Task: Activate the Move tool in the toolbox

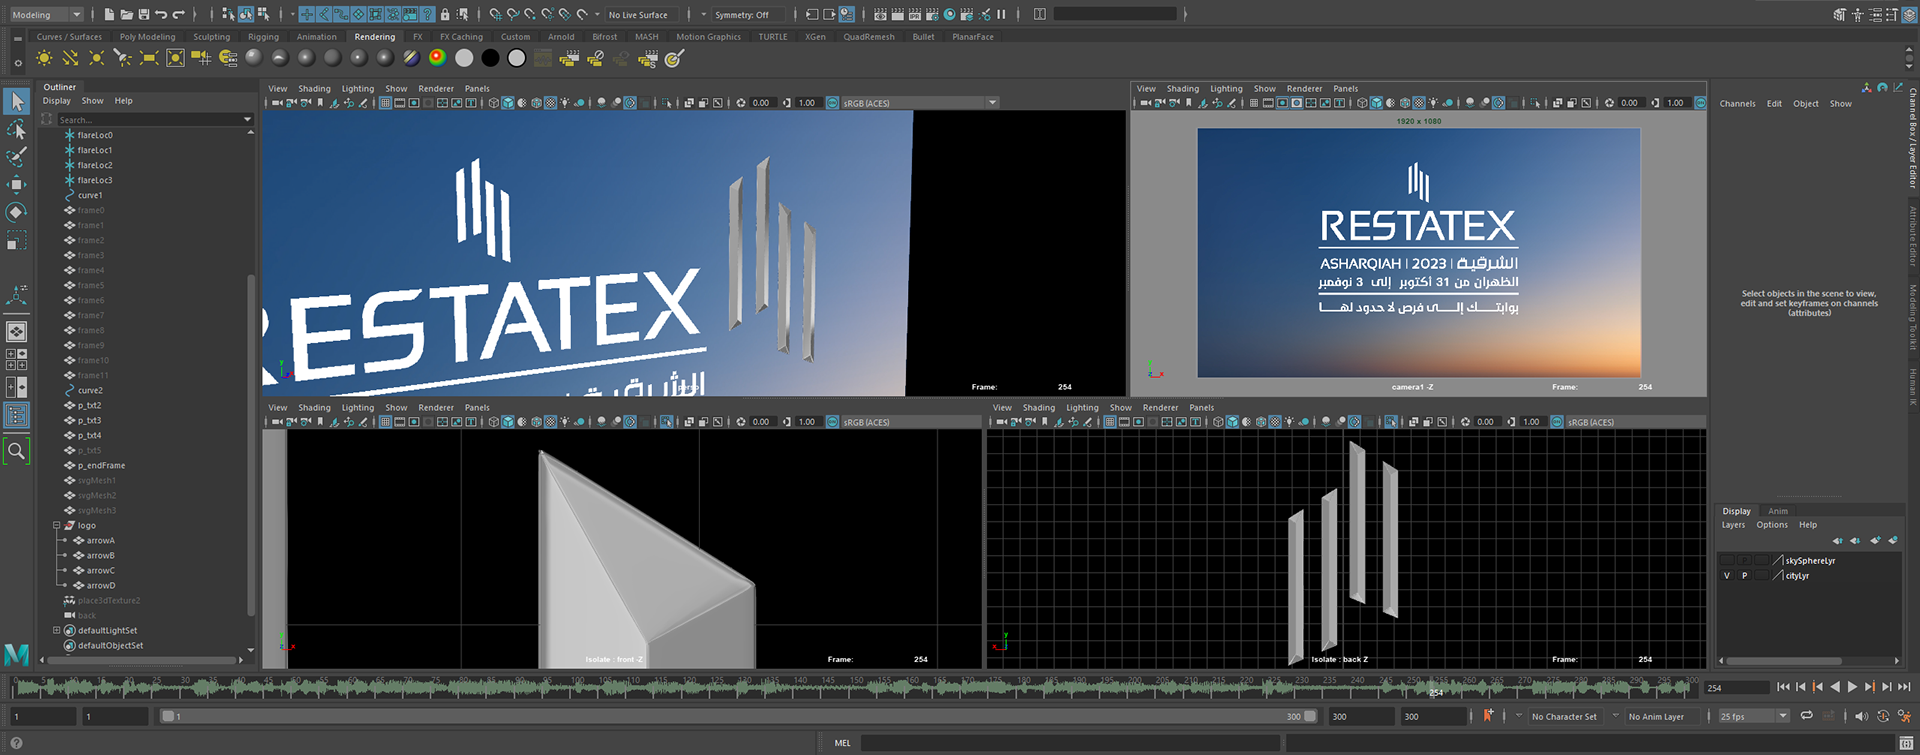Action: click(x=17, y=185)
